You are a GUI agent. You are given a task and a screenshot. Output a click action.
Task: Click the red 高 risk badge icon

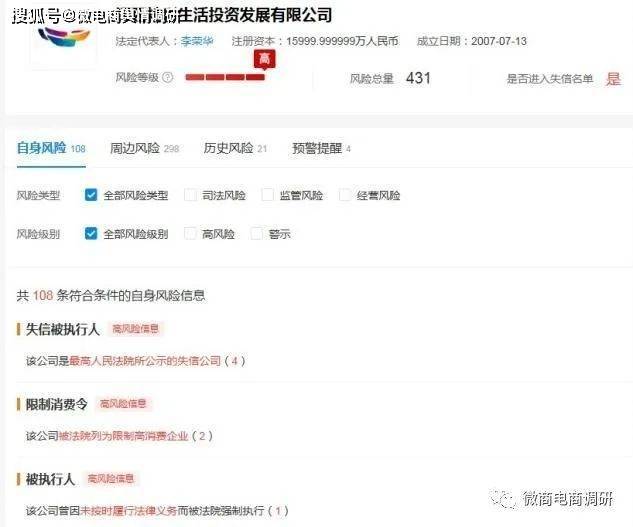(264, 59)
